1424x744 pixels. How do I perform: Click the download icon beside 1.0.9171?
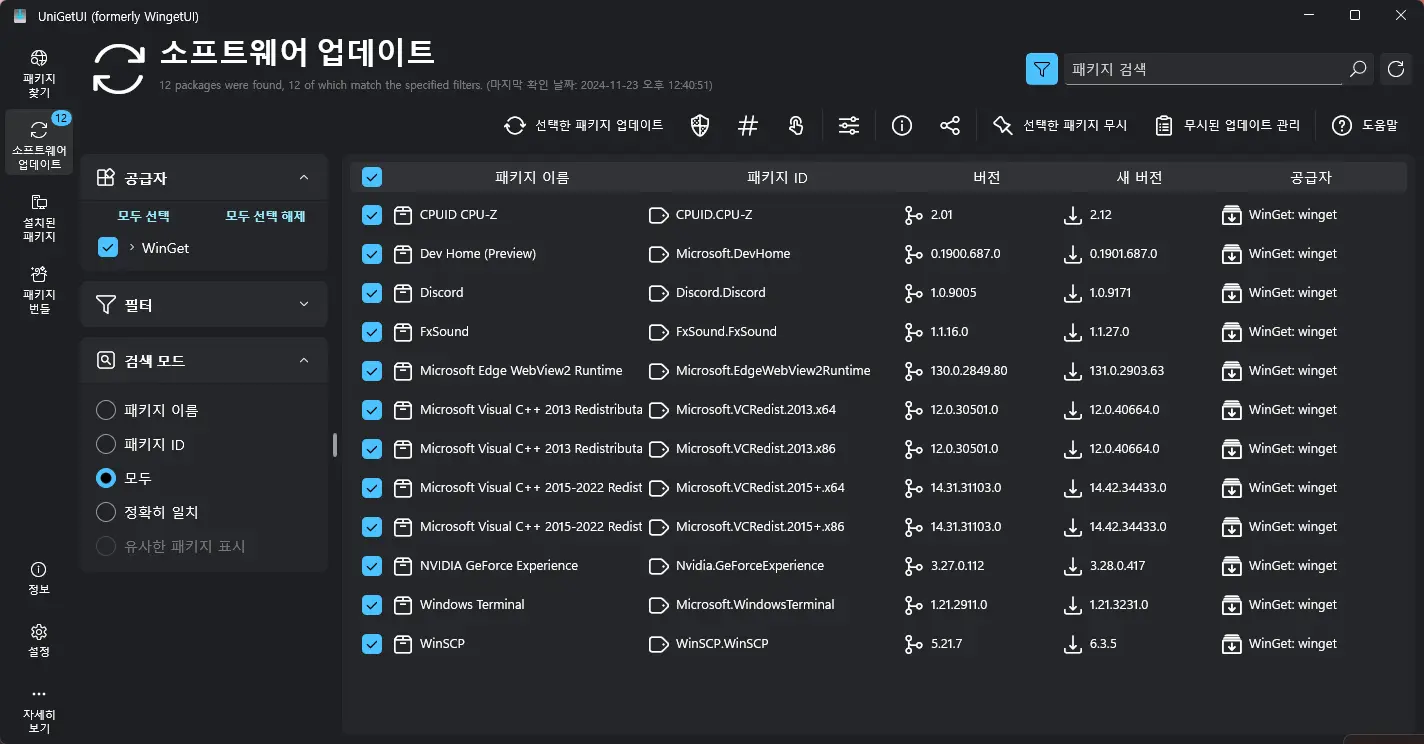[x=1073, y=293]
